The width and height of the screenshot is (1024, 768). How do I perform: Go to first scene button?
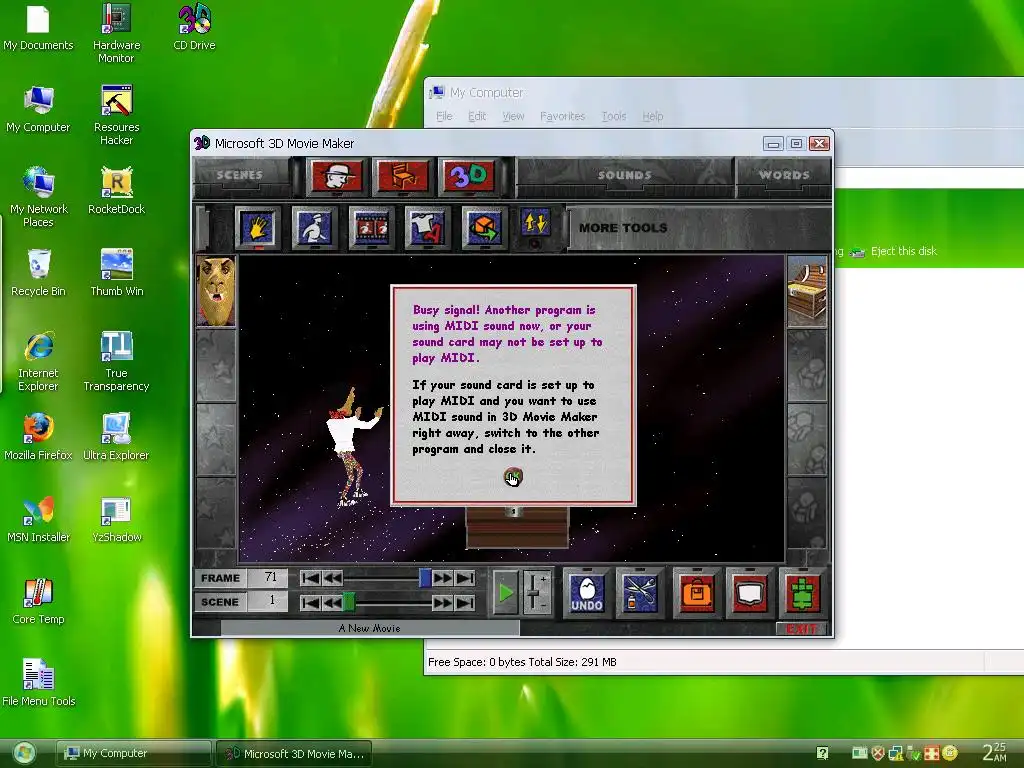(x=311, y=602)
